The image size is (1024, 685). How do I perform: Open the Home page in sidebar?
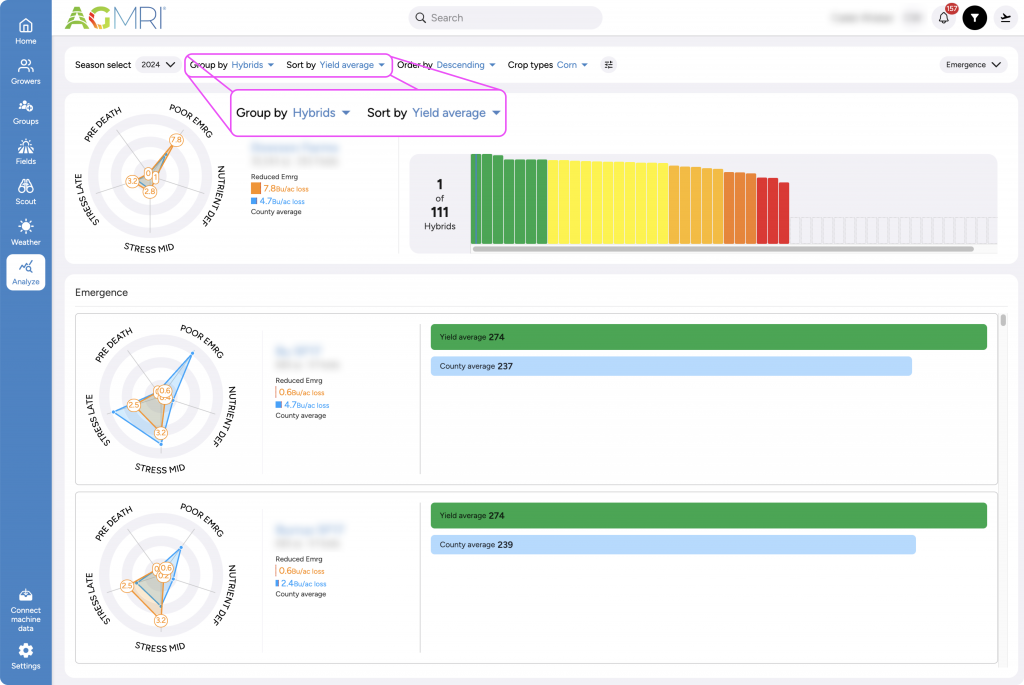pos(25,31)
